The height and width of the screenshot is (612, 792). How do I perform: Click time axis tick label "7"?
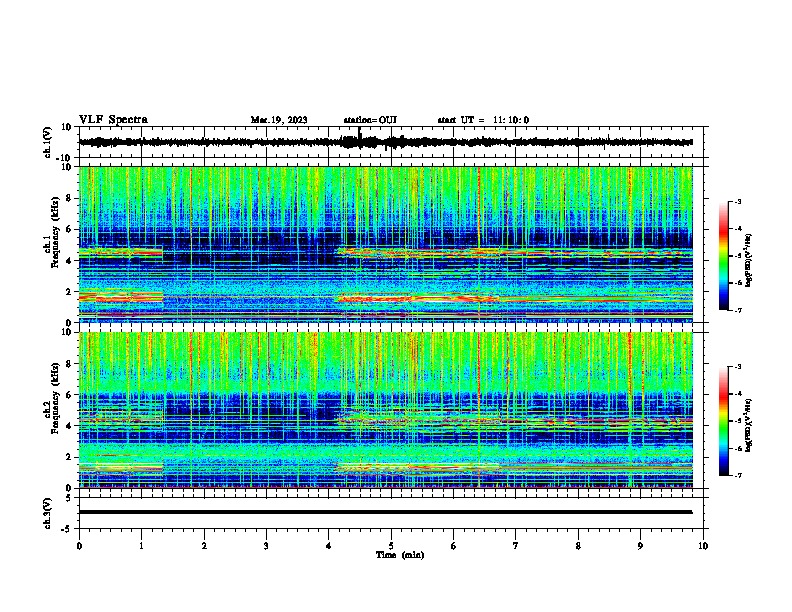[x=516, y=546]
